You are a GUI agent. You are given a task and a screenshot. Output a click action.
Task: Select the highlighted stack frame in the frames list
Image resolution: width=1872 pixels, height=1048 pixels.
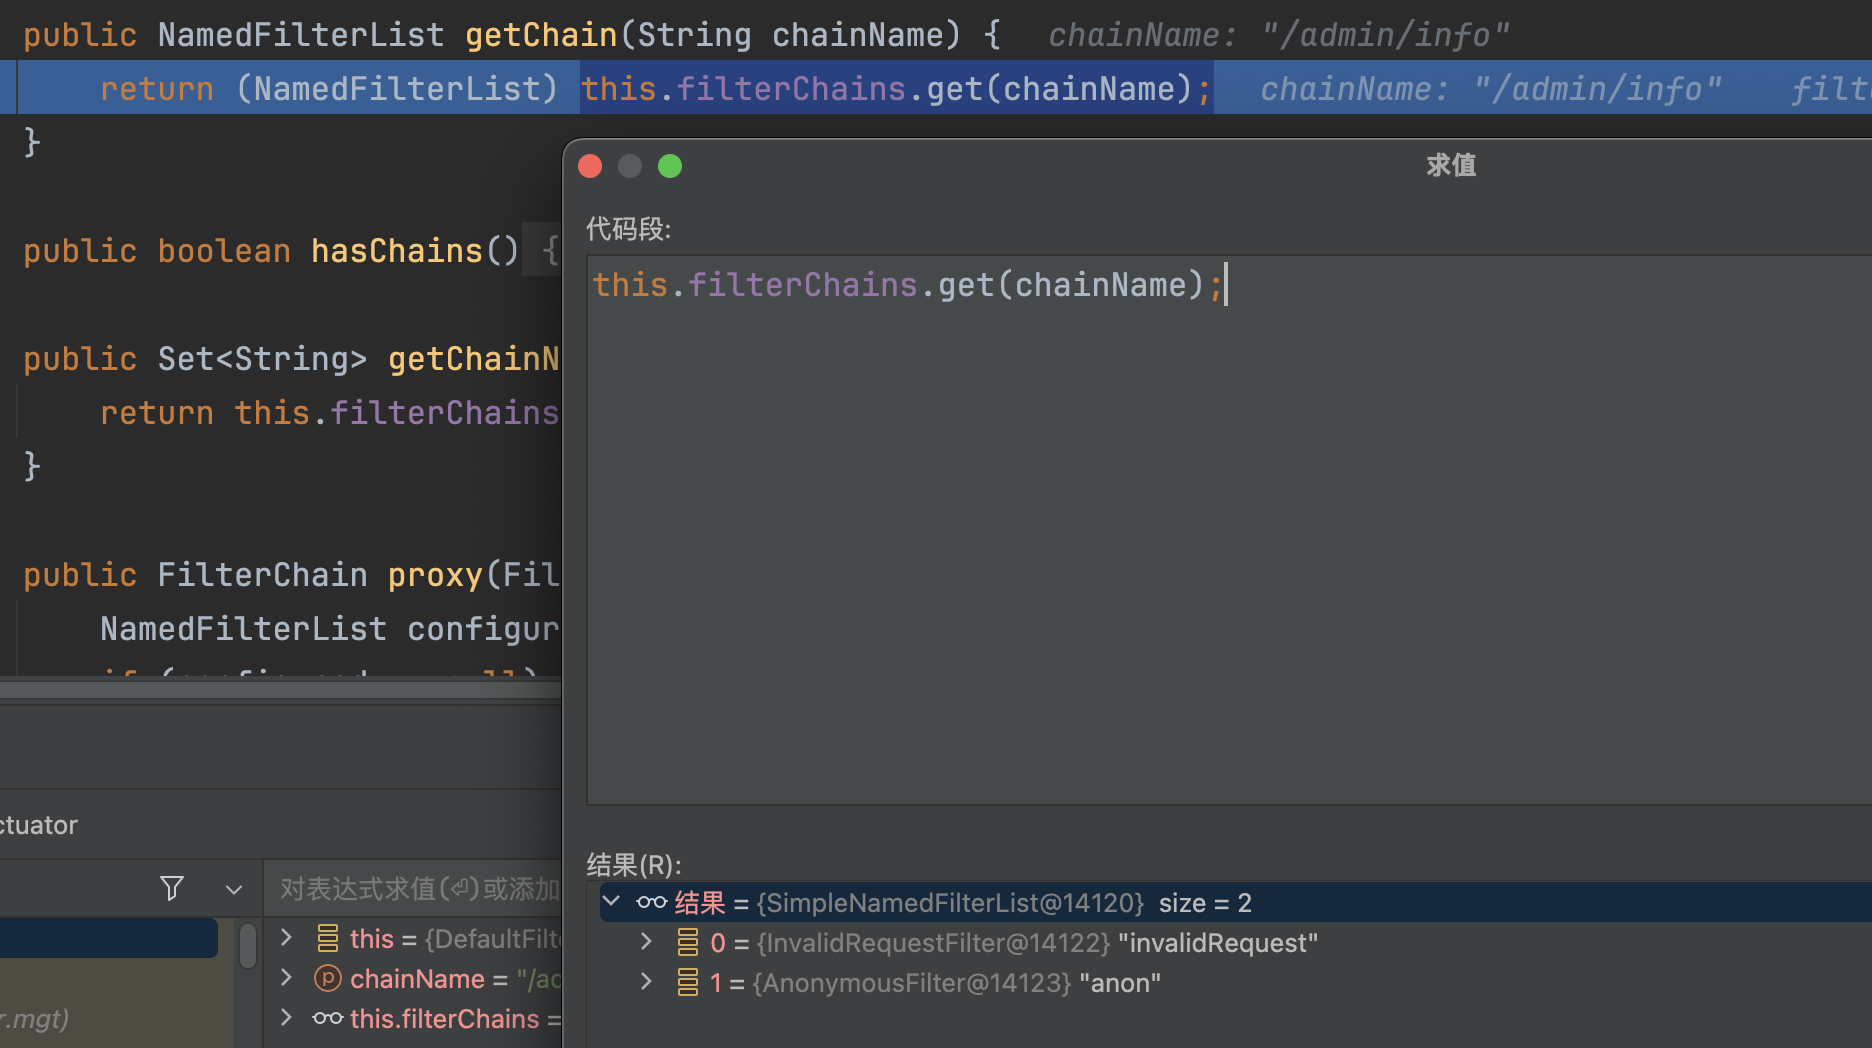108,938
